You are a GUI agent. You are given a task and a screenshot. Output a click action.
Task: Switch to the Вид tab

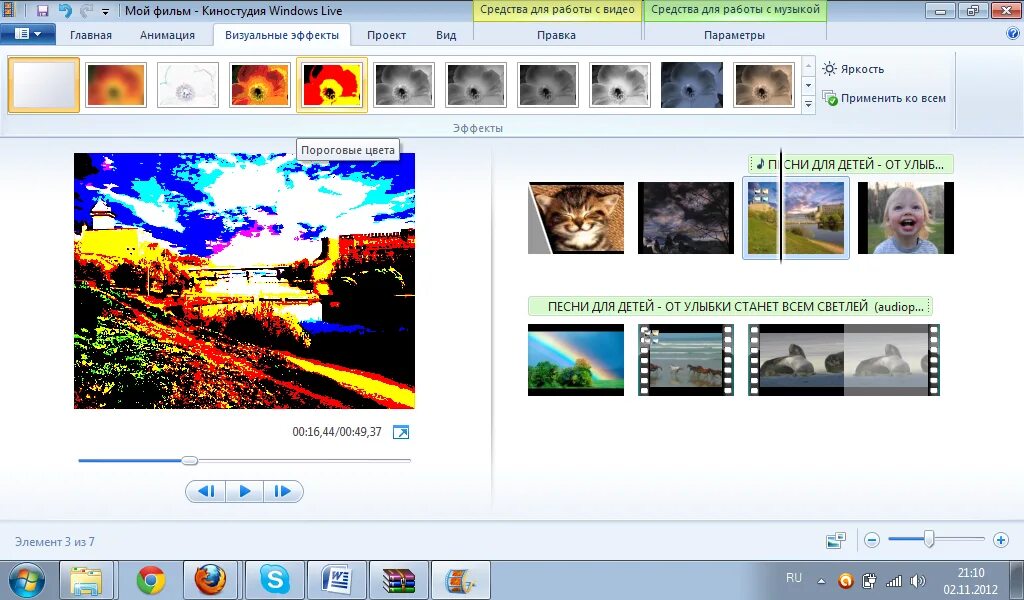coord(446,35)
